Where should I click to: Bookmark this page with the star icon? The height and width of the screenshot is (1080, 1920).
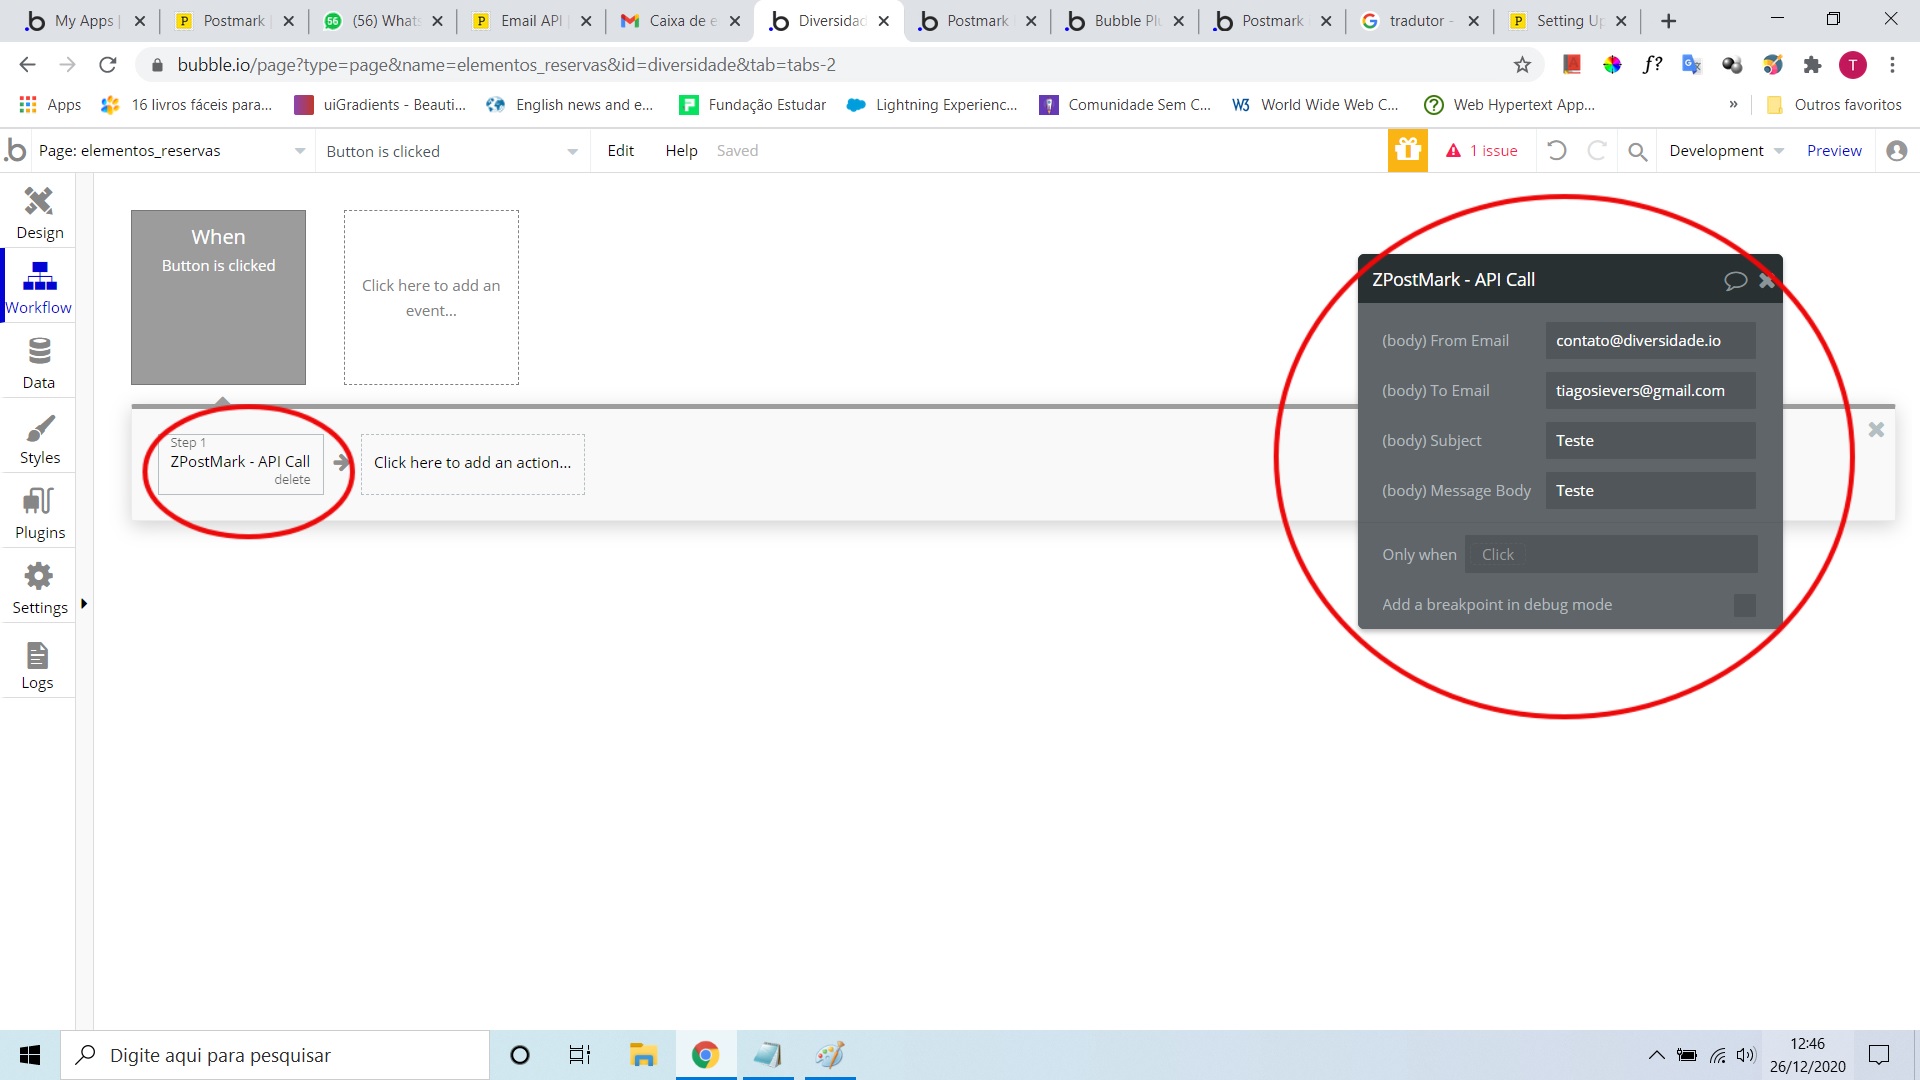(1522, 65)
